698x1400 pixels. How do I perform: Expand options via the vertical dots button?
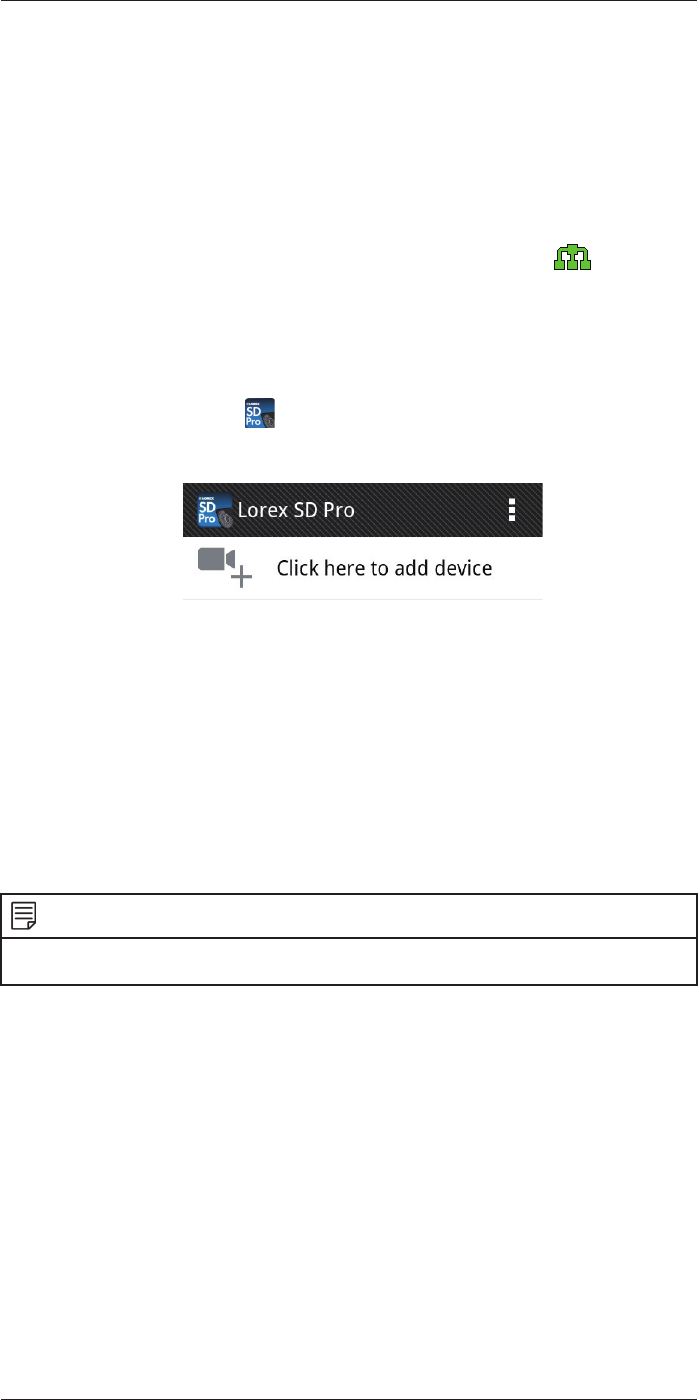coord(512,510)
